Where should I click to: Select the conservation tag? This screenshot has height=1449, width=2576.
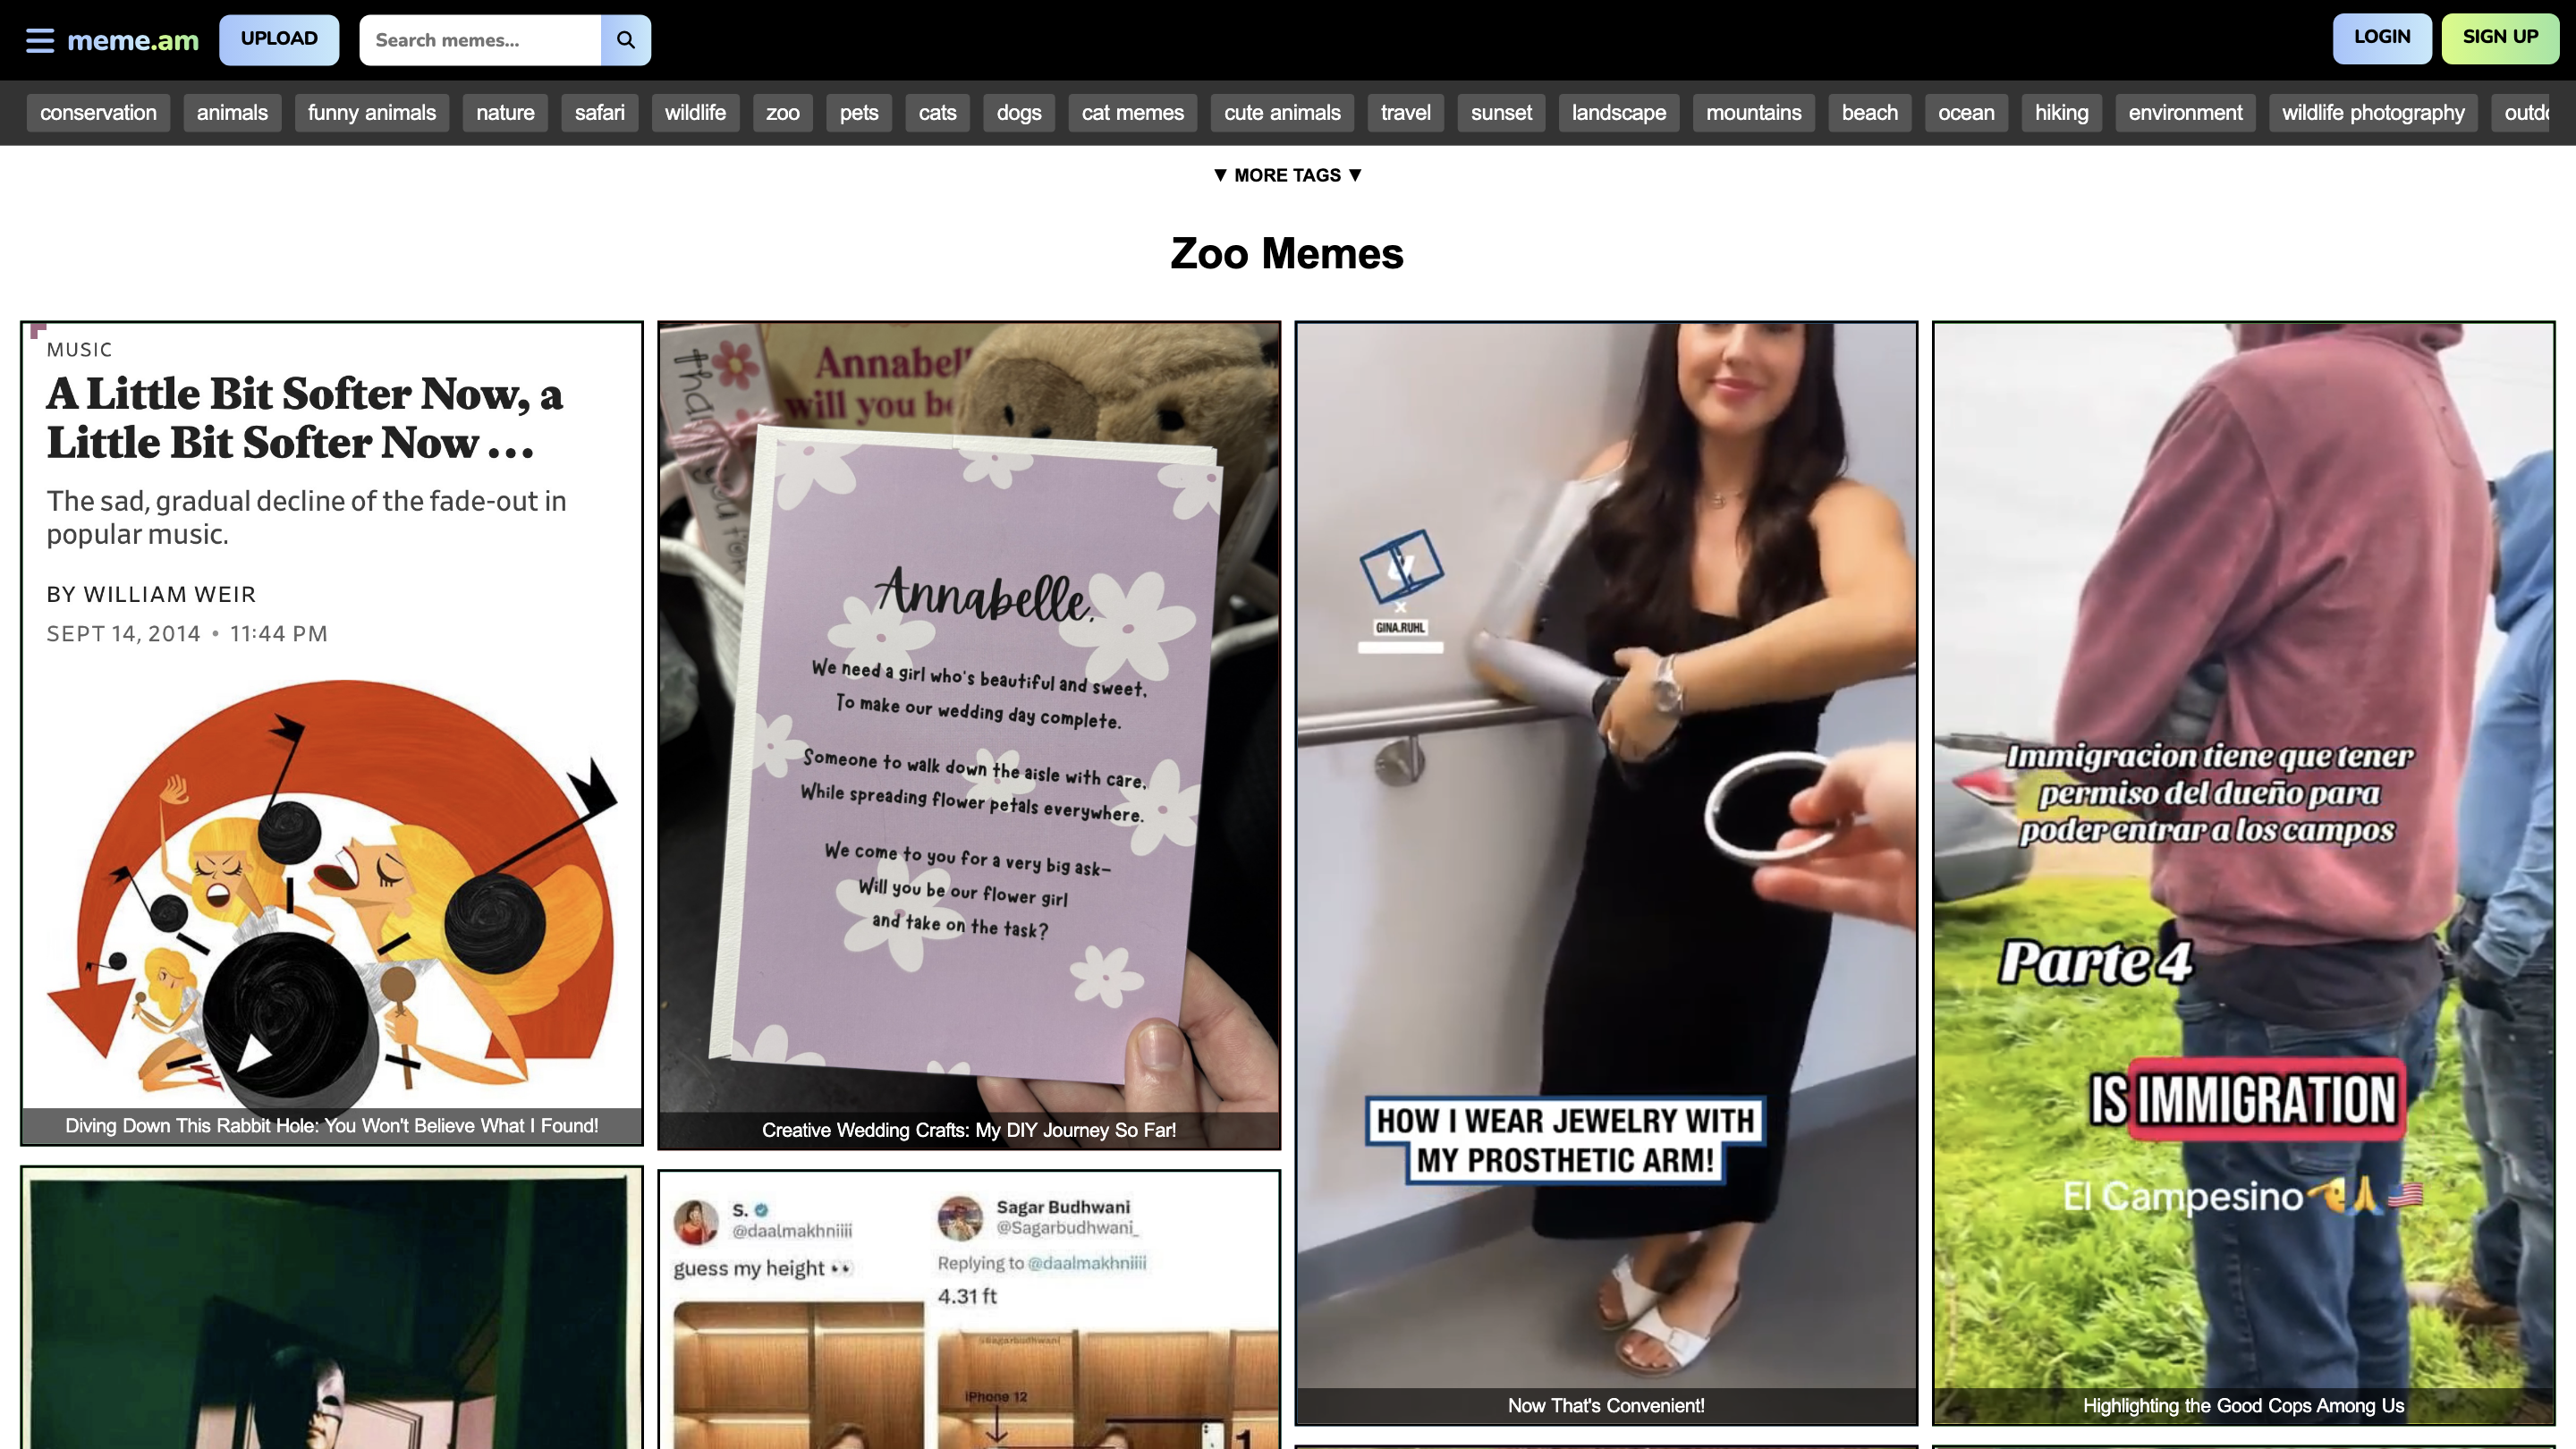(x=98, y=113)
